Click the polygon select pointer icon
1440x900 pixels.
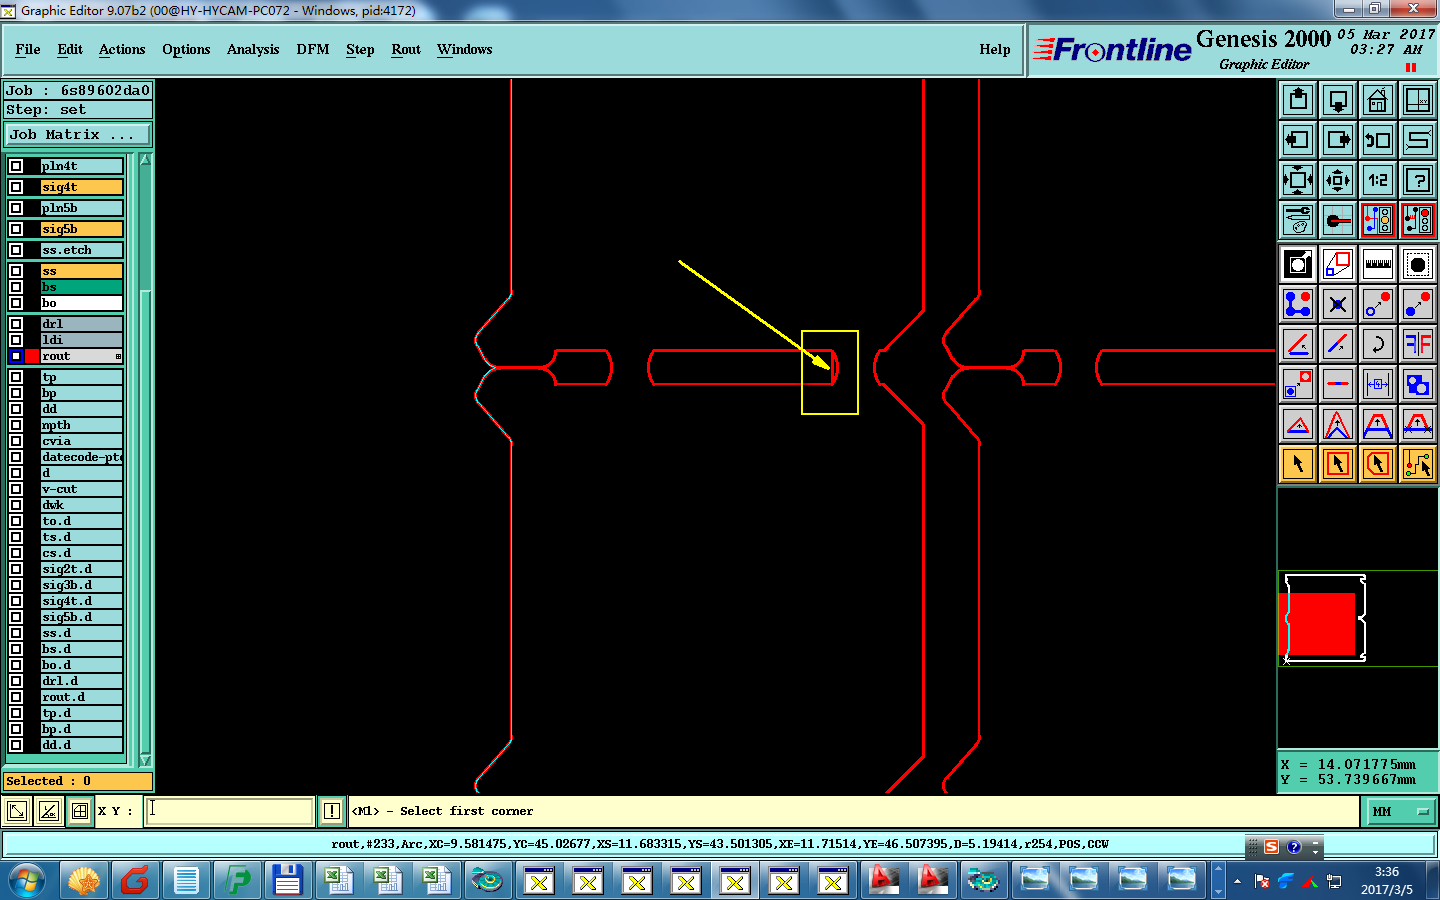[x=1378, y=464]
